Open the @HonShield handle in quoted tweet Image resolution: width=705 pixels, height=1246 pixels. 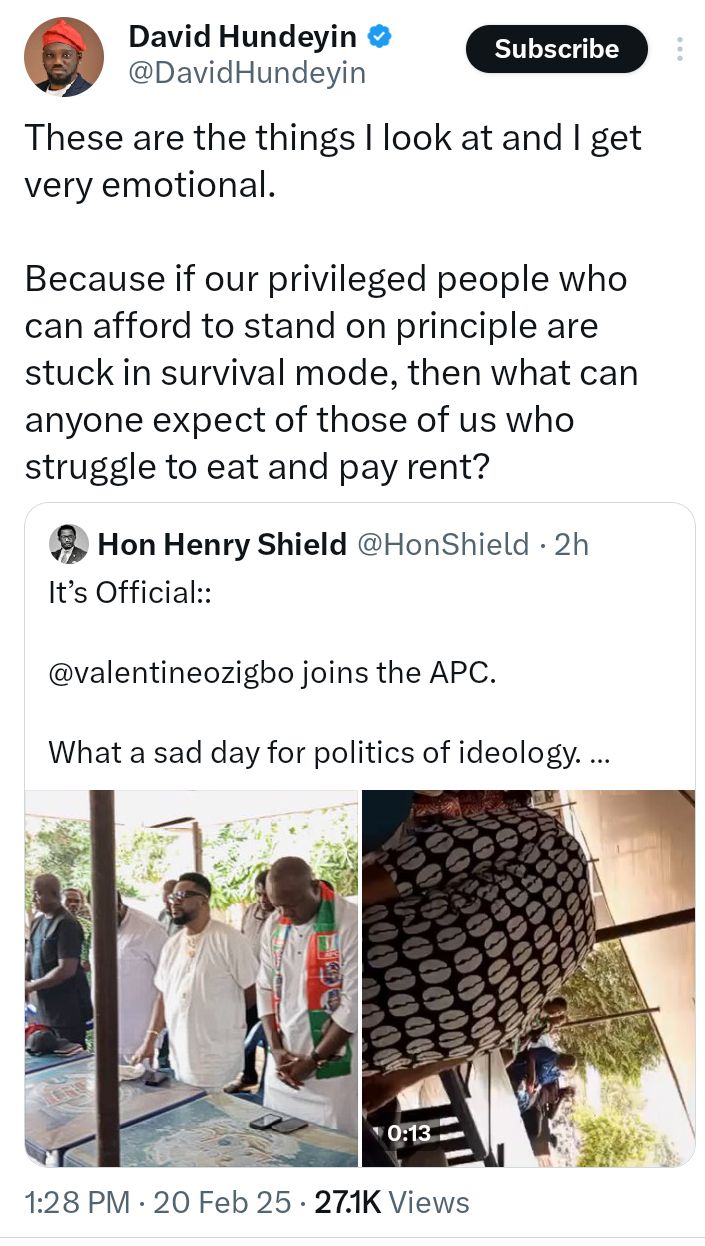coord(442,544)
